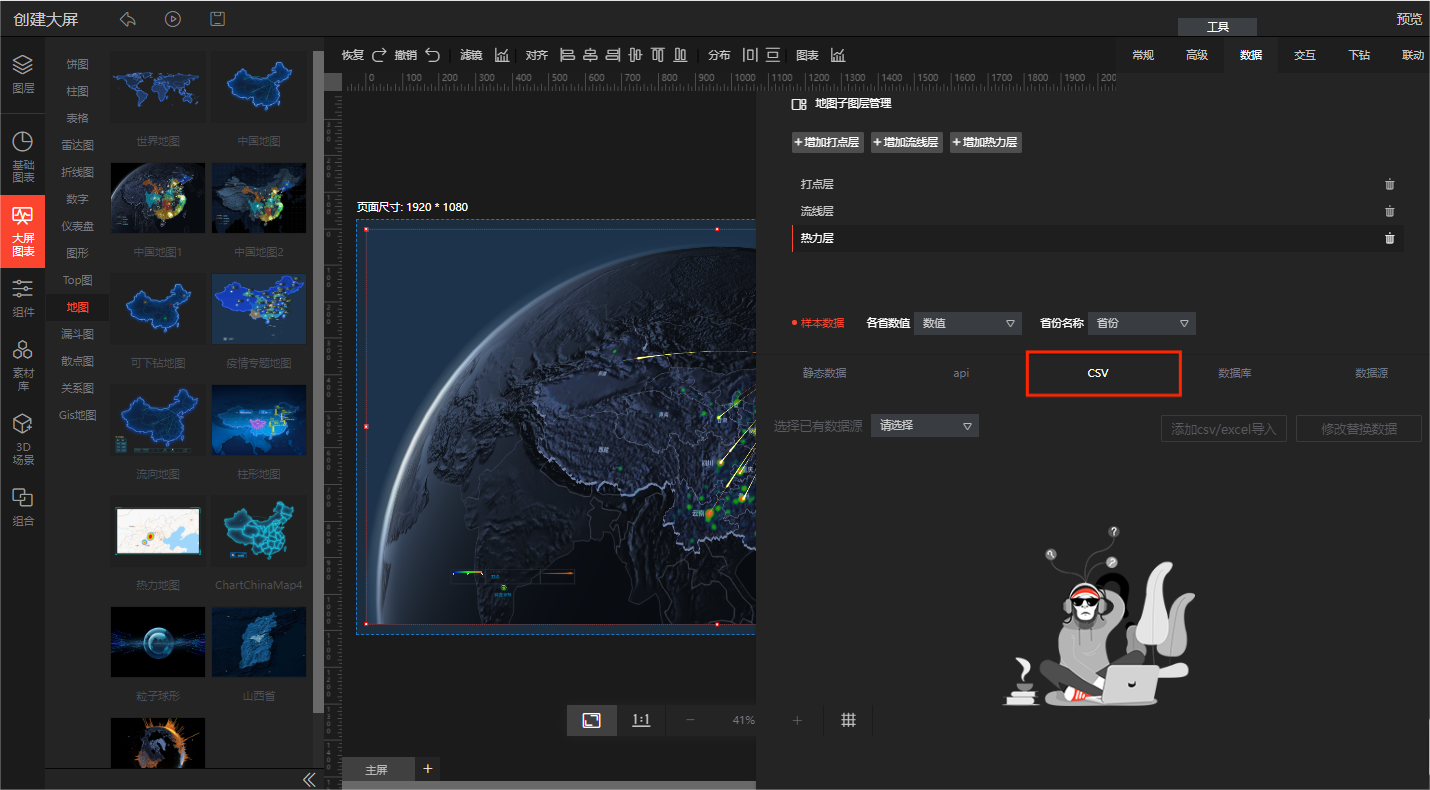Click the save disk icon in header
Viewport: 1430px width, 790px height.
[217, 19]
